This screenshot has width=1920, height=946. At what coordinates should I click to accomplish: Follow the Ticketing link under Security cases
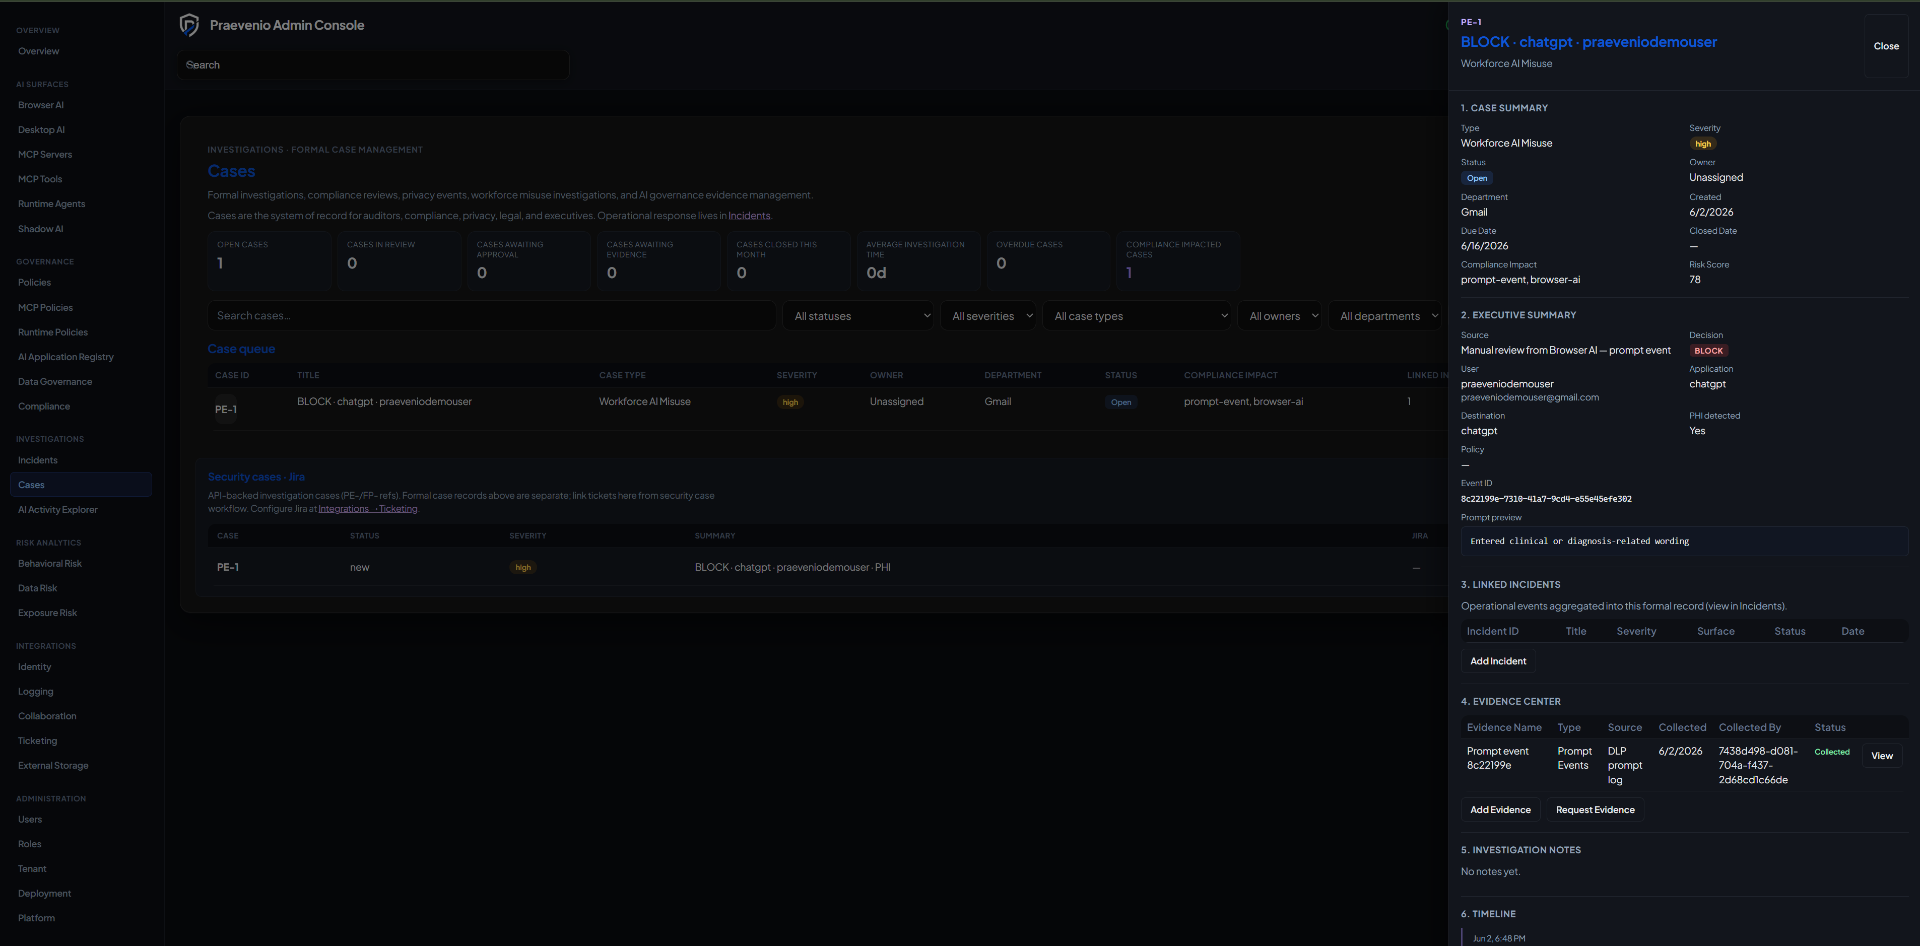pos(398,509)
